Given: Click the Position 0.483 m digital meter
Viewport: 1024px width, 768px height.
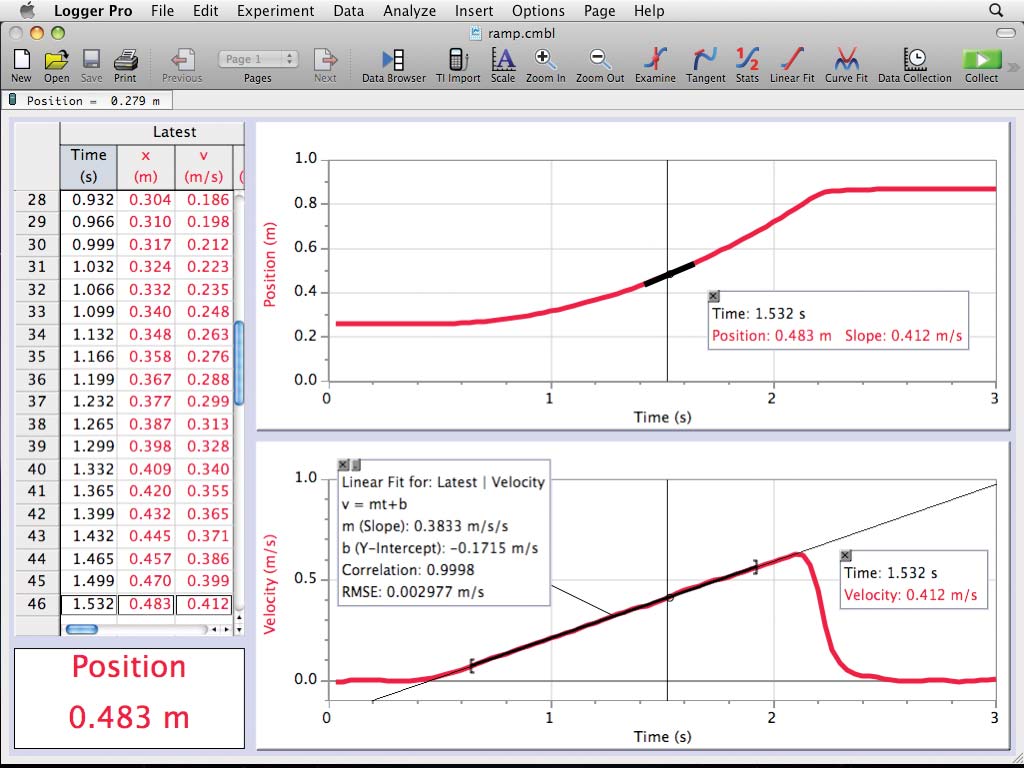Looking at the screenshot, I should click(129, 697).
